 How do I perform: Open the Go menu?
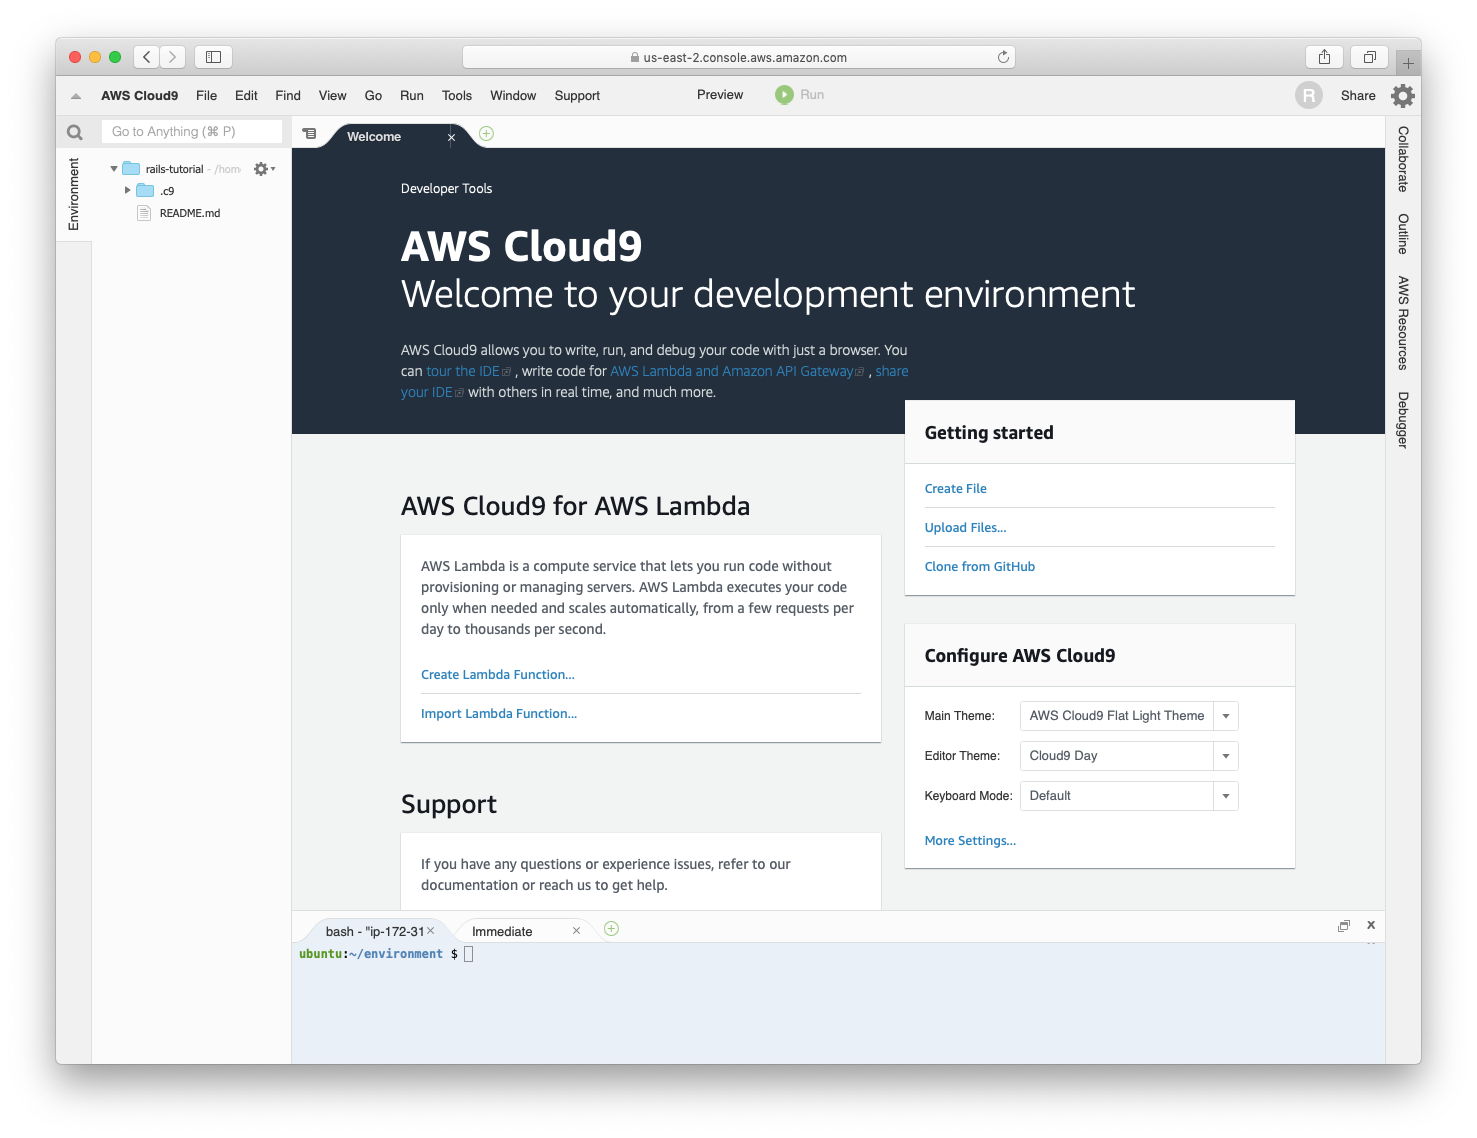pyautogui.click(x=373, y=96)
